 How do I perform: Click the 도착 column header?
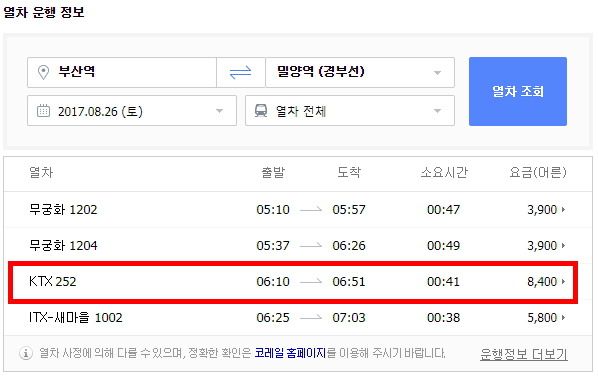point(349,172)
